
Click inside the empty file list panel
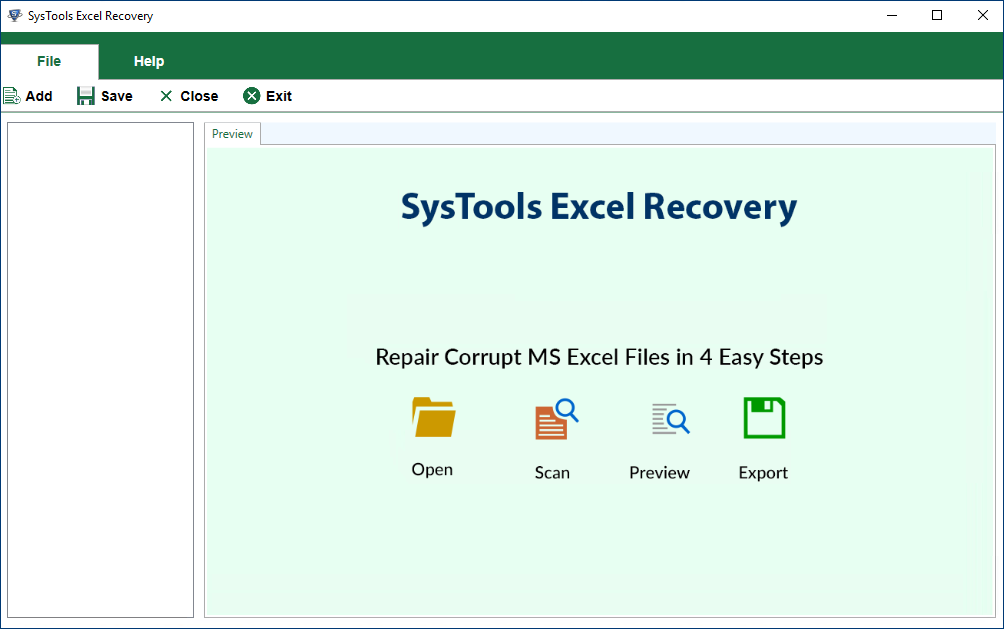(x=100, y=370)
